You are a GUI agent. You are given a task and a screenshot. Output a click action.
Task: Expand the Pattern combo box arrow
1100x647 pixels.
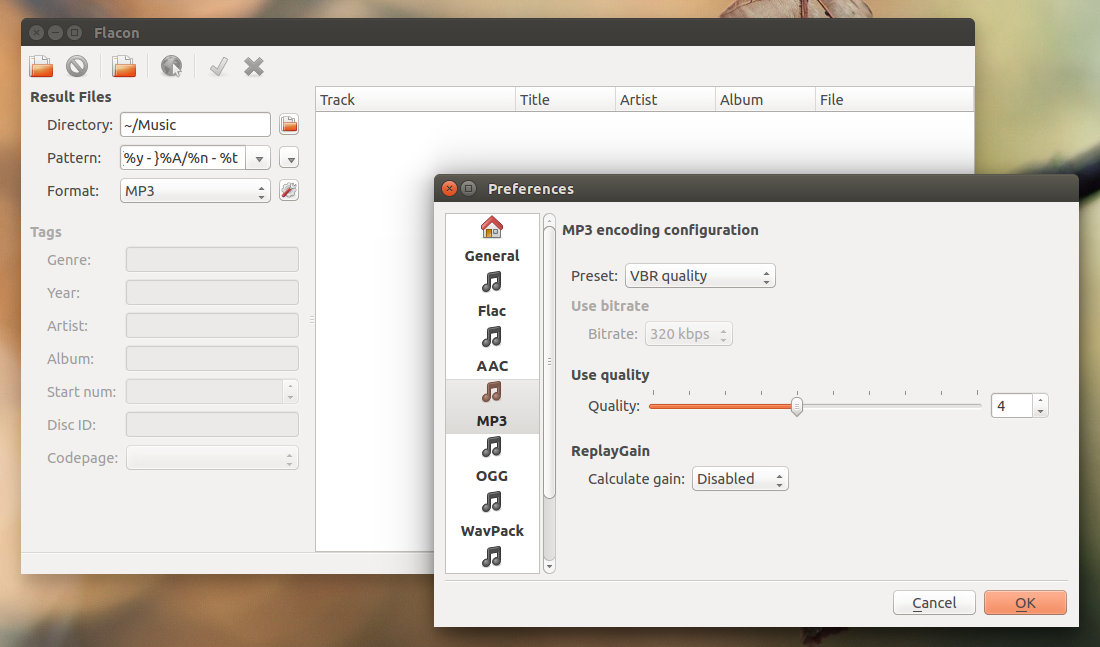[259, 159]
